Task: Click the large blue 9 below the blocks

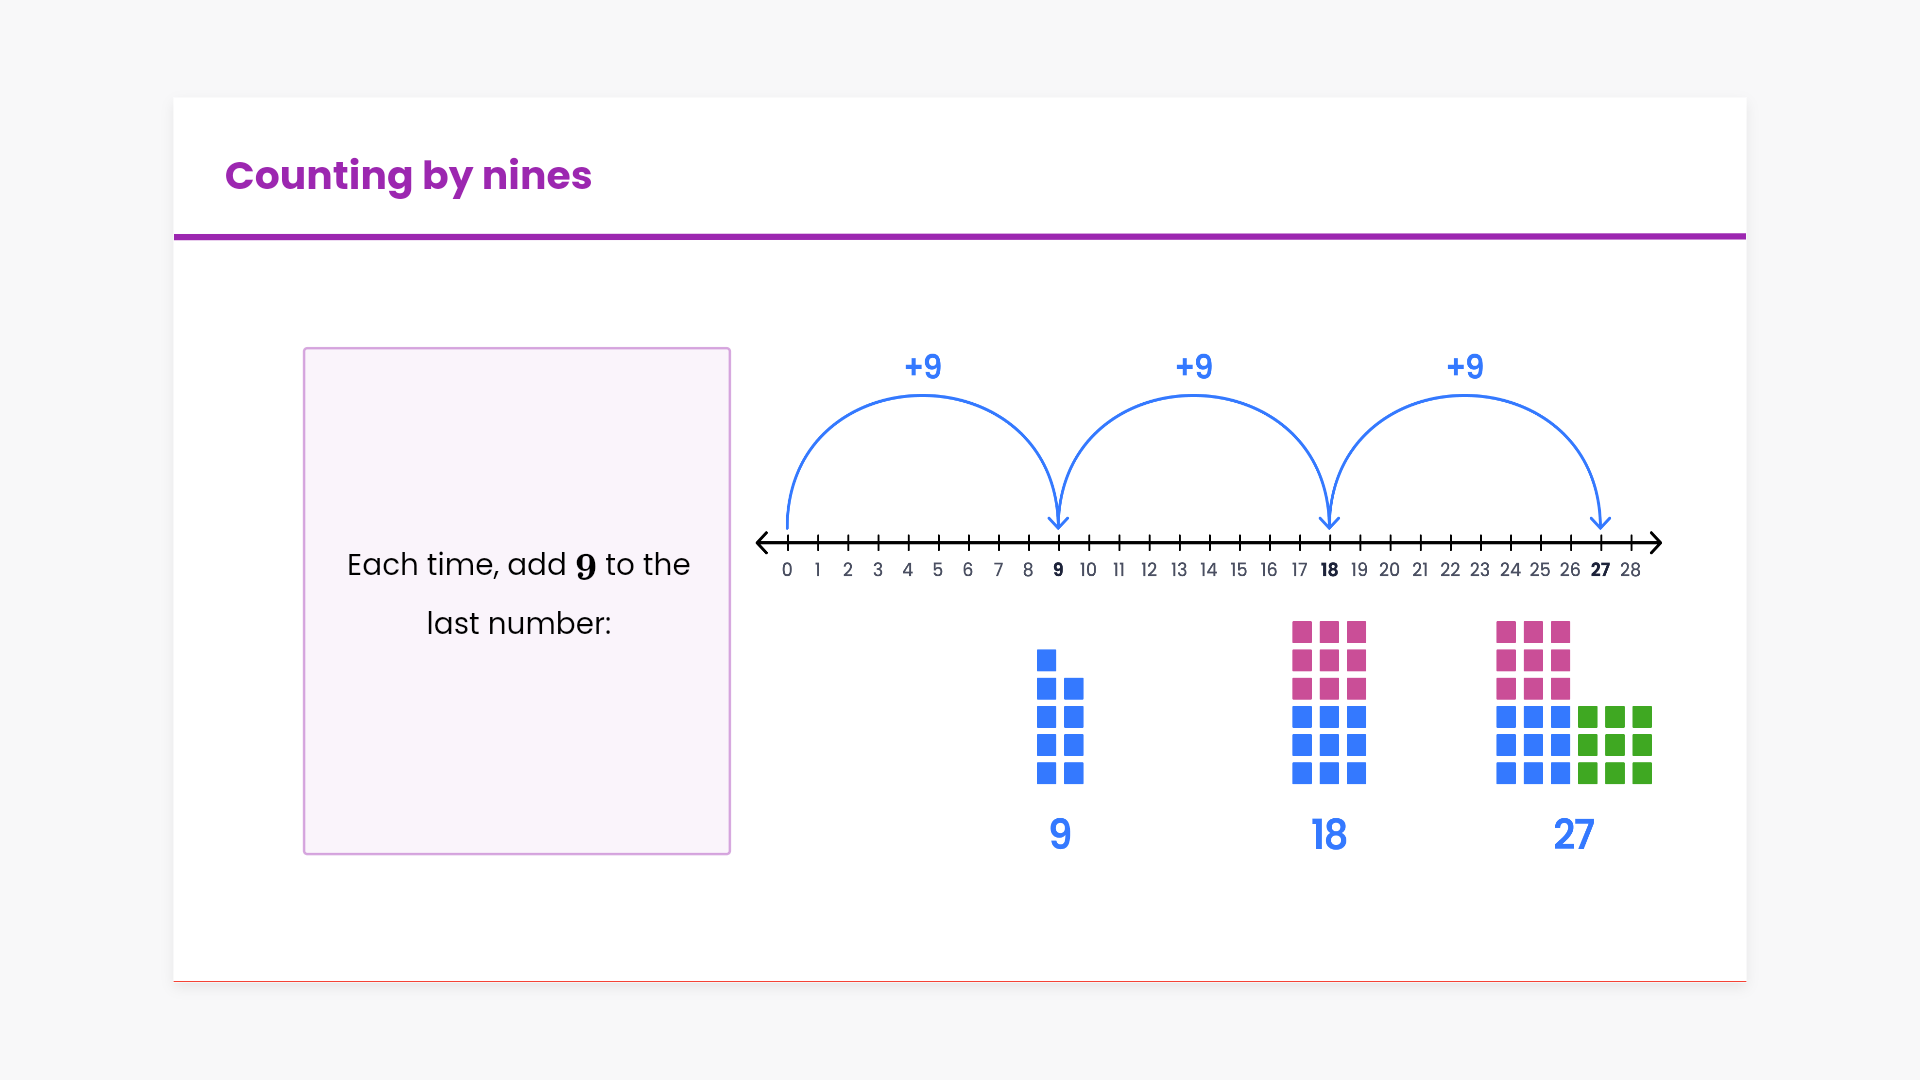Action: [x=1060, y=835]
